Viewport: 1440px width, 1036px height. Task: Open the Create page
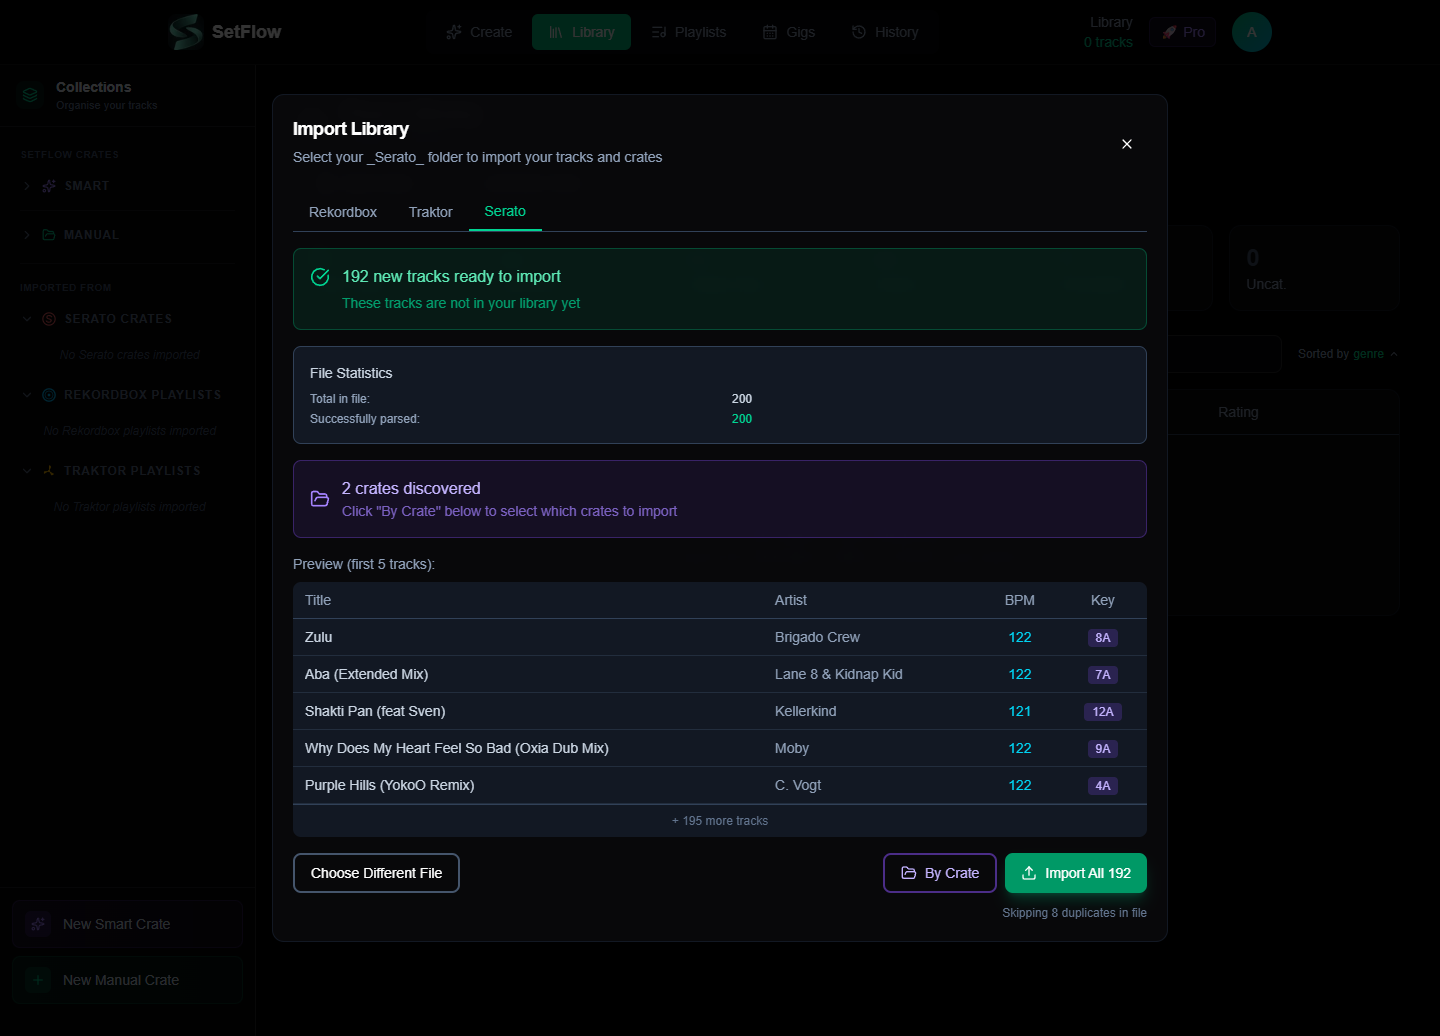click(x=479, y=32)
